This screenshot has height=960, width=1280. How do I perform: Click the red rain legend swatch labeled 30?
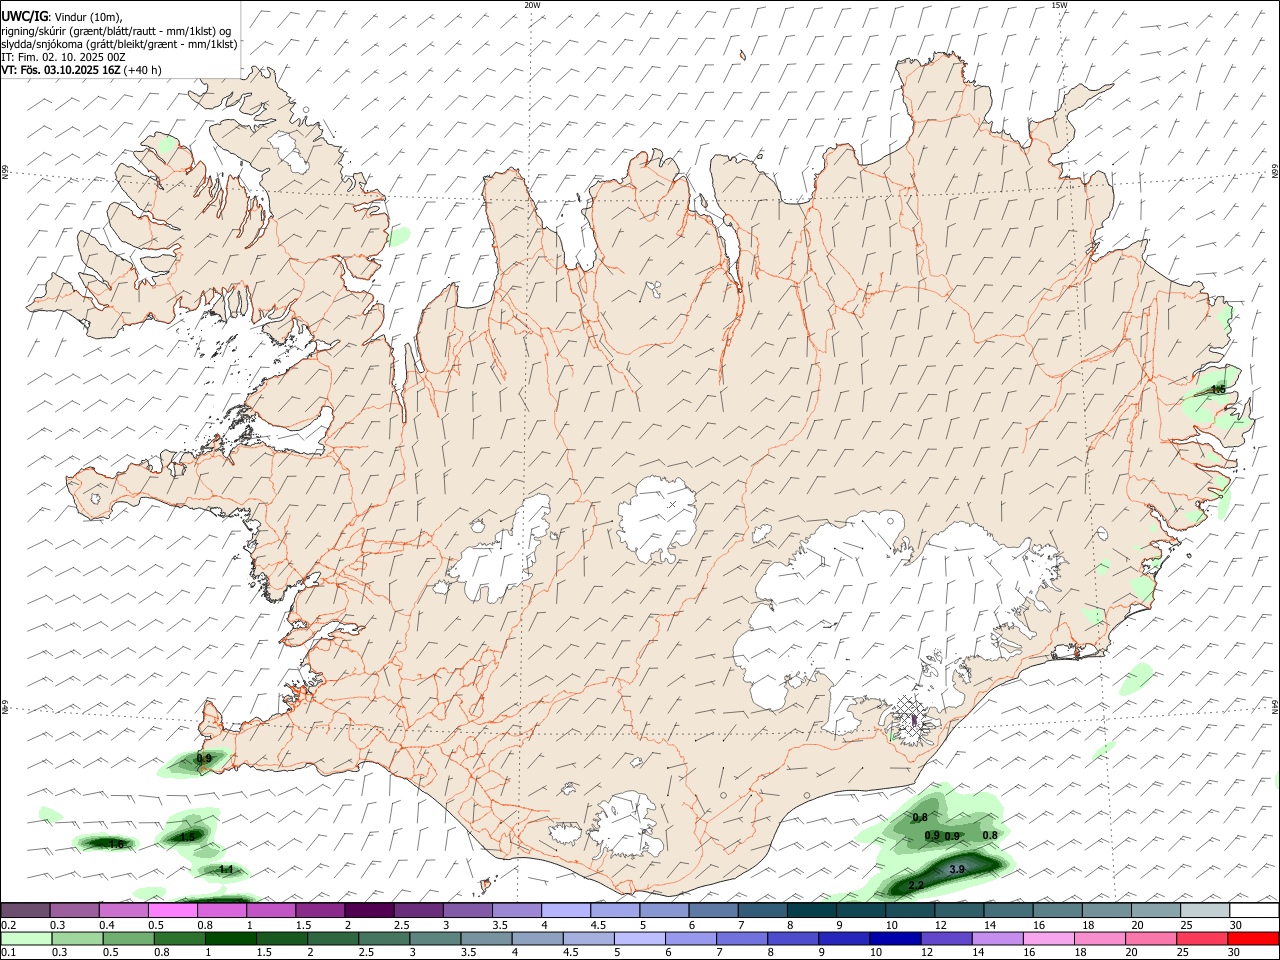[x=1252, y=938]
